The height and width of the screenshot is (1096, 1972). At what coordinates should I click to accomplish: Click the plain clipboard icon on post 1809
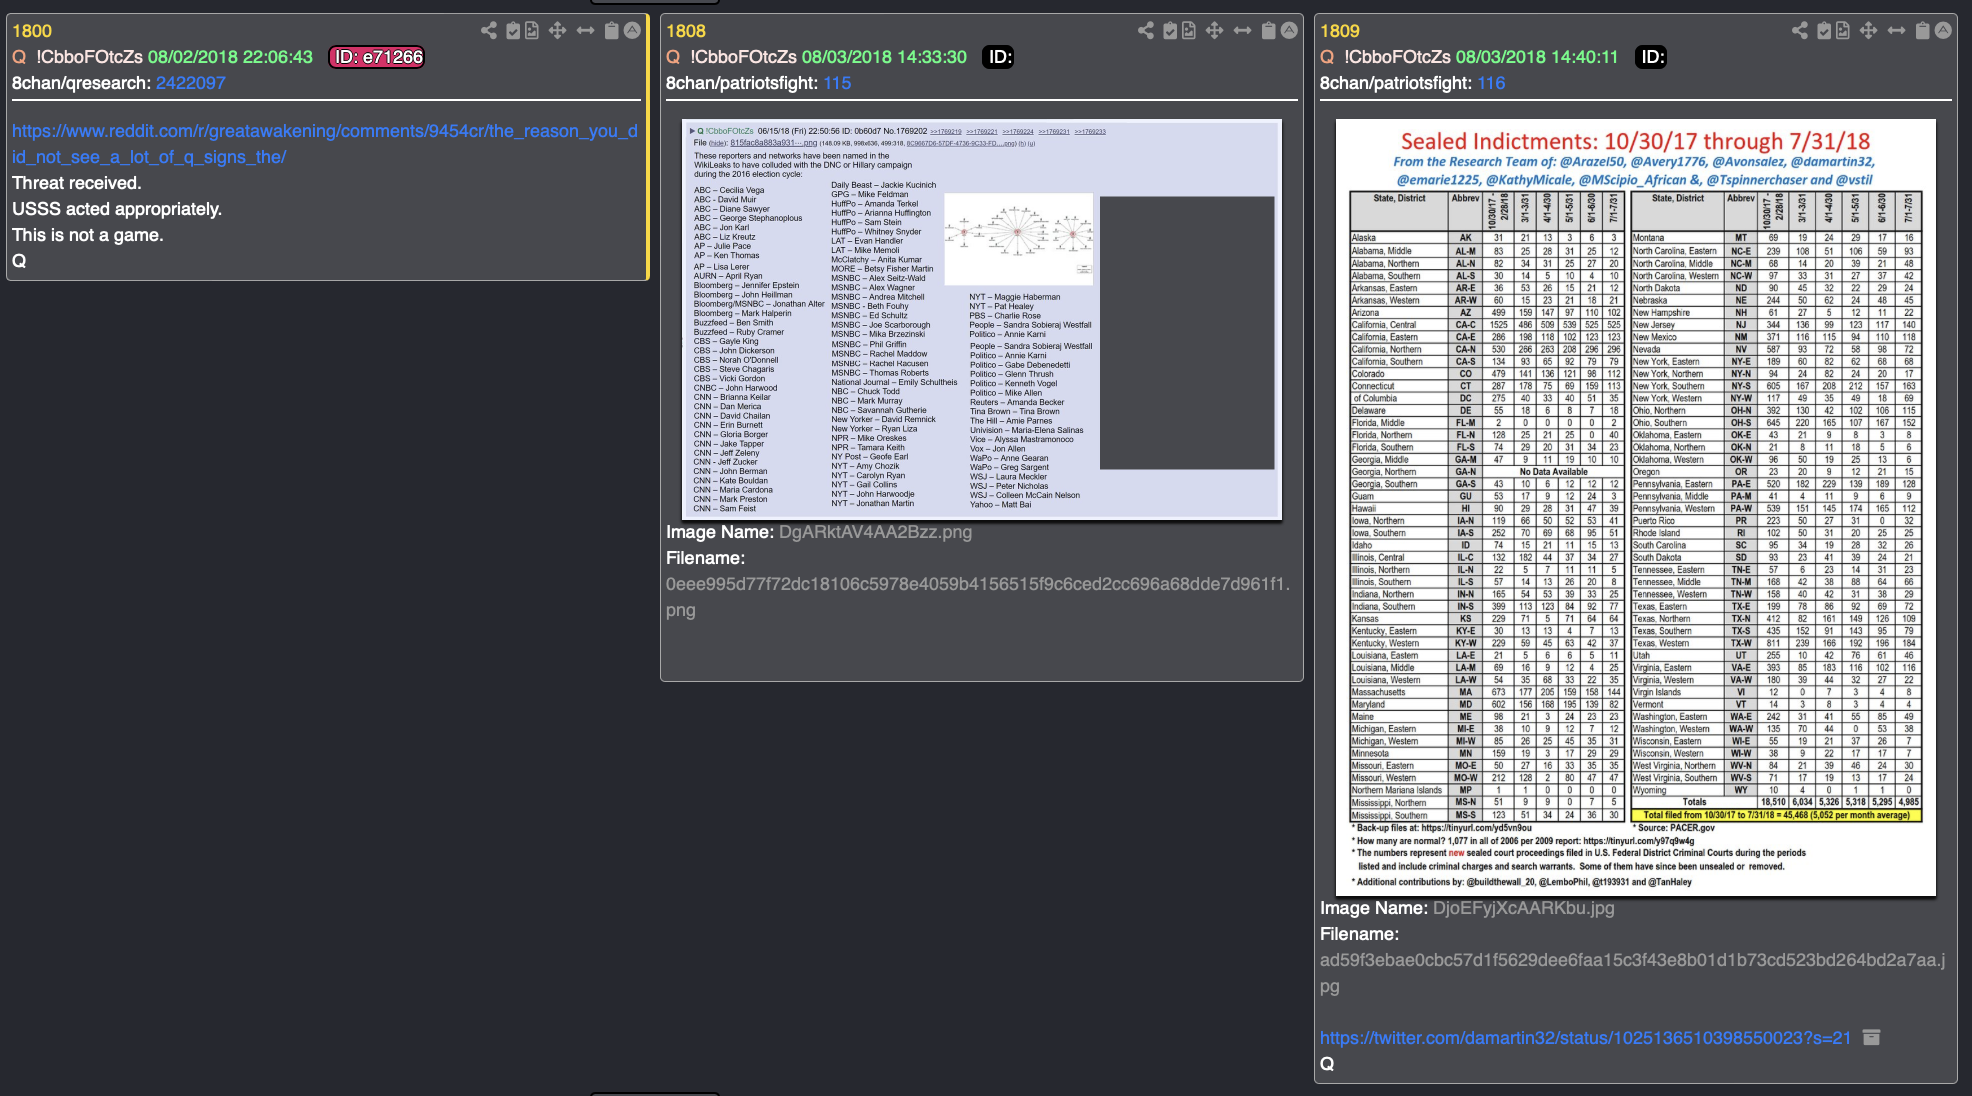point(1923,30)
